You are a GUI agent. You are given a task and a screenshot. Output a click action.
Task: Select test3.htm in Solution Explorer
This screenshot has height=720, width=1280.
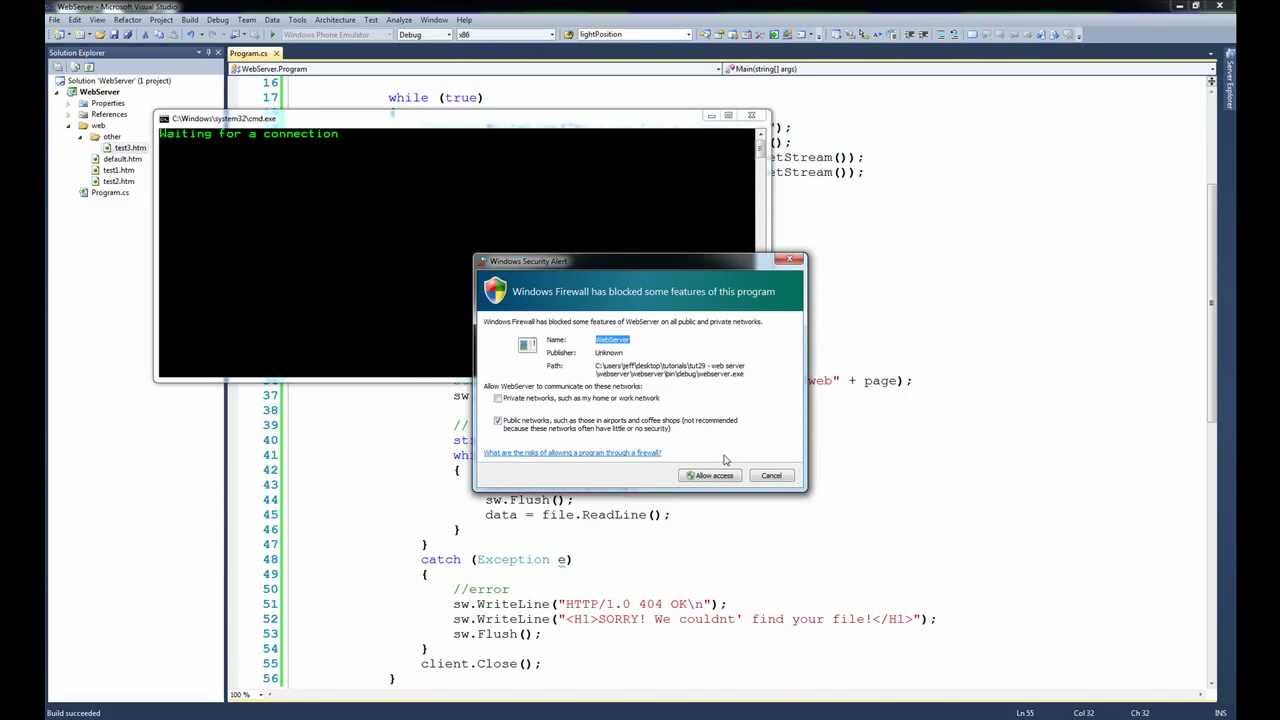(x=130, y=148)
